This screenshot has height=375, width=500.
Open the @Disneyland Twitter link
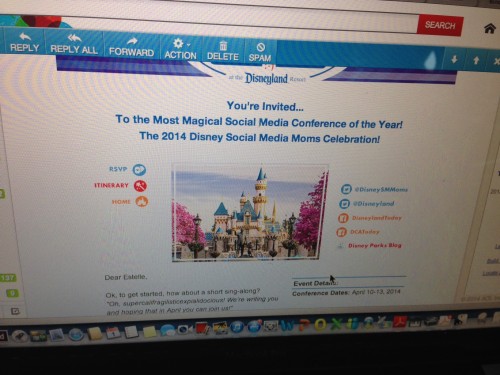367,203
